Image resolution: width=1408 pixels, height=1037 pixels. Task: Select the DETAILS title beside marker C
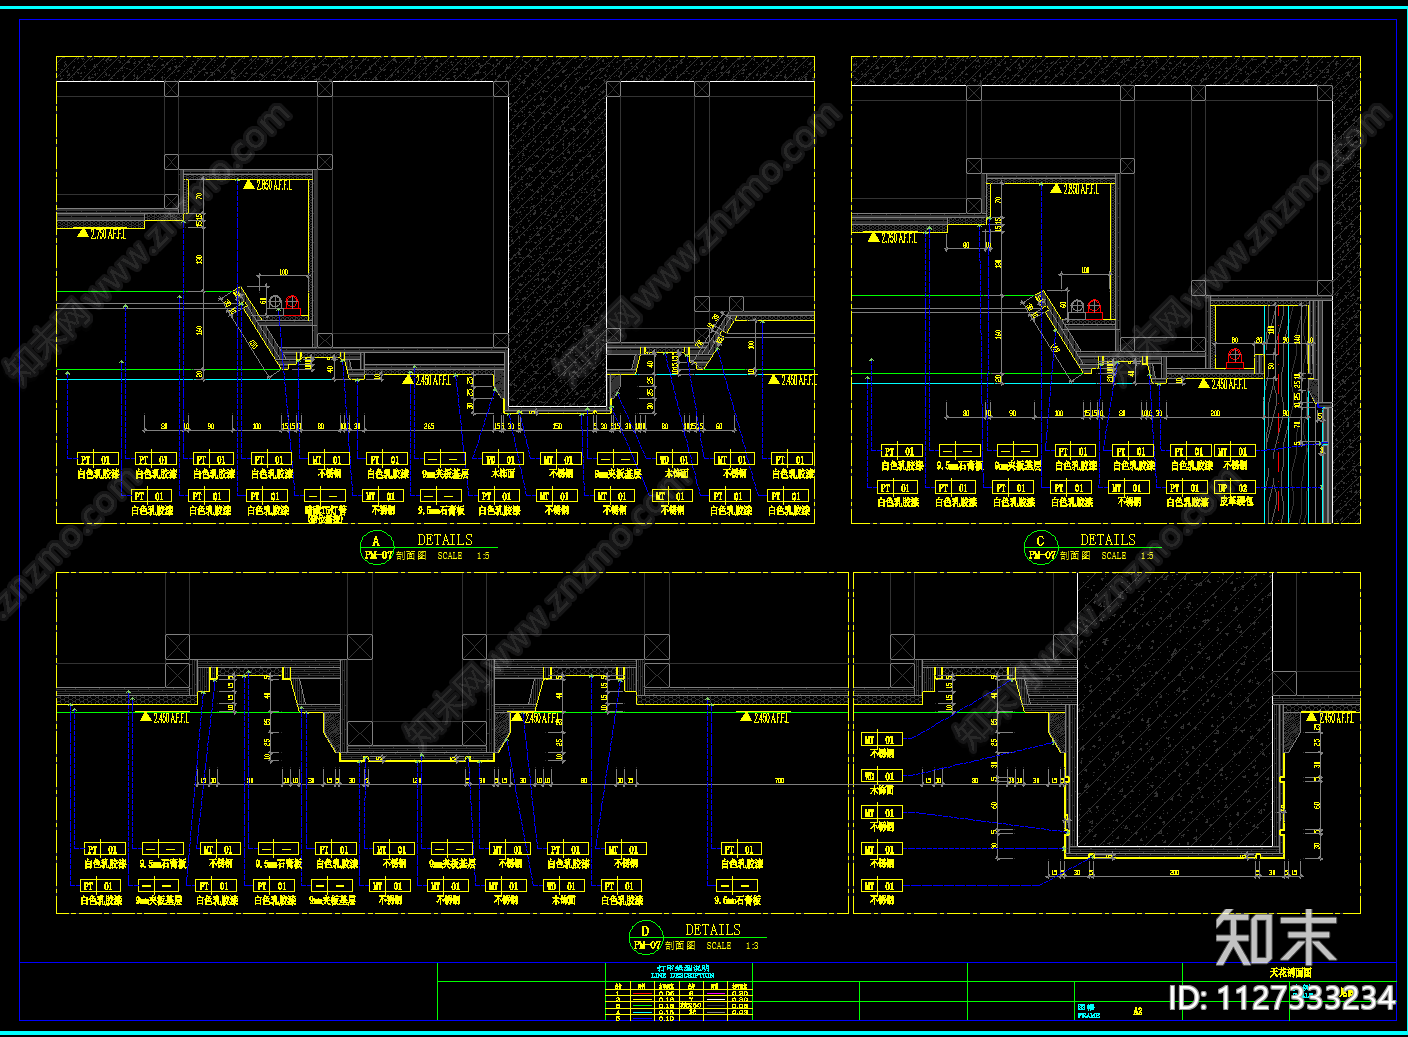1108,539
